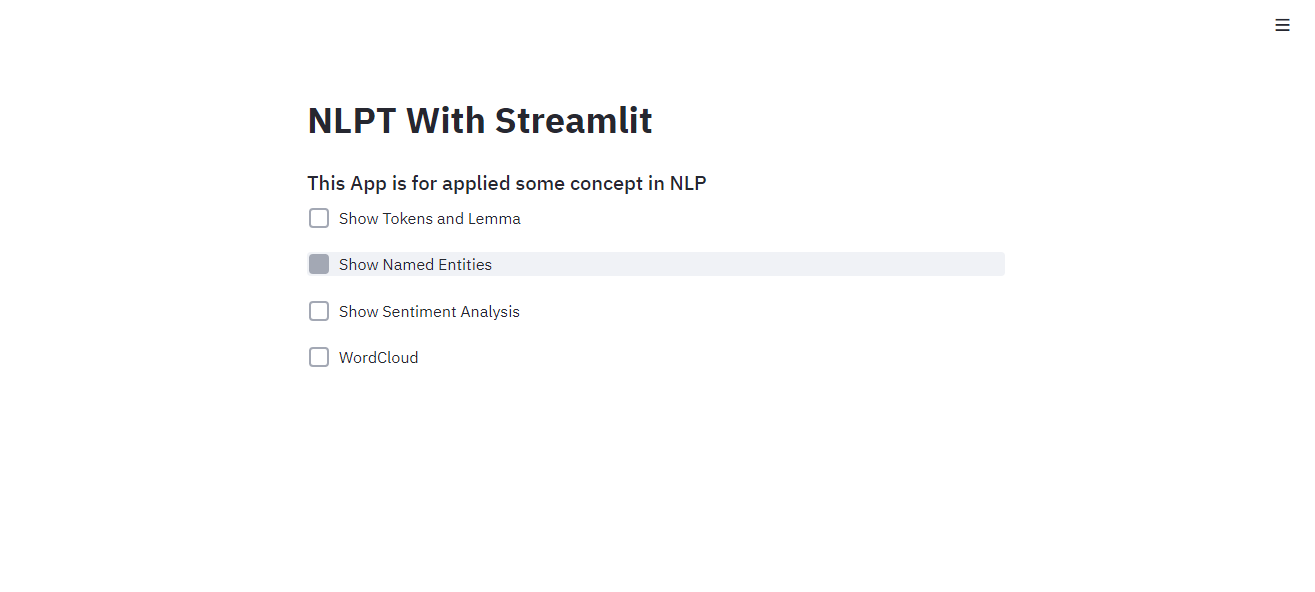Click the checkbox beside Show Sentiment Analysis

318,311
